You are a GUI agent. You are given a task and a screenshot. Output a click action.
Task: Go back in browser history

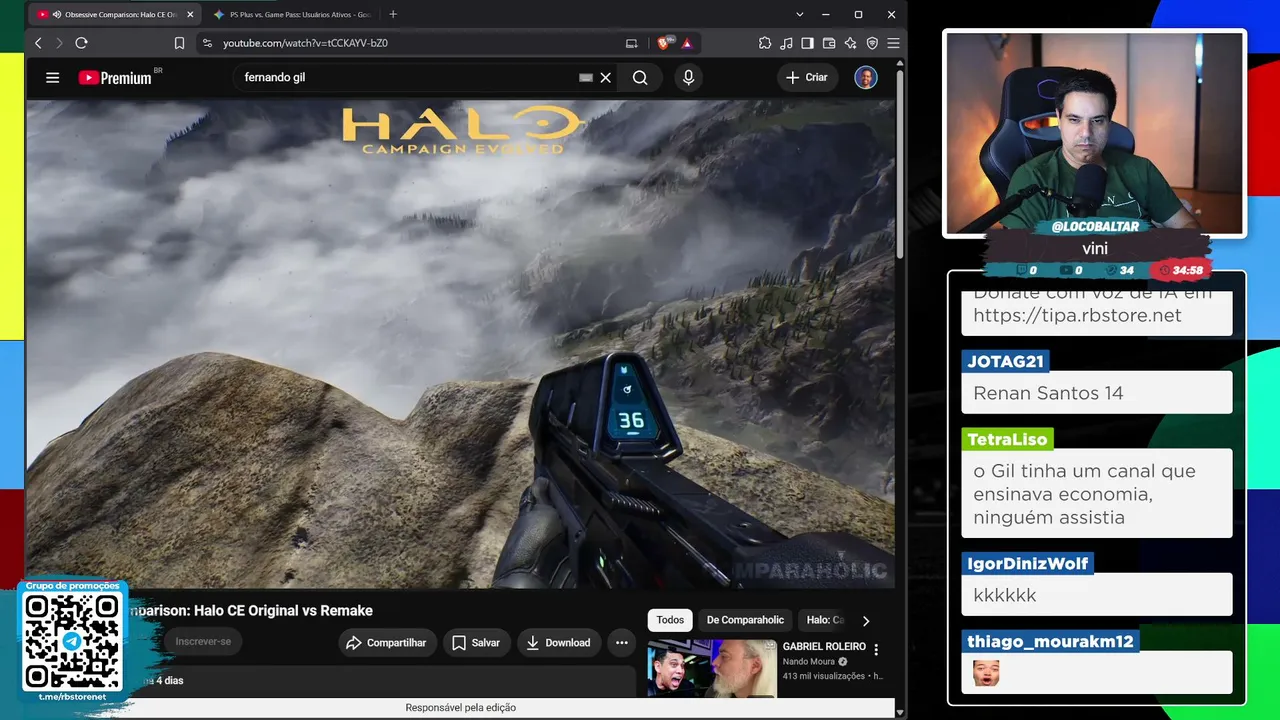pyautogui.click(x=38, y=43)
